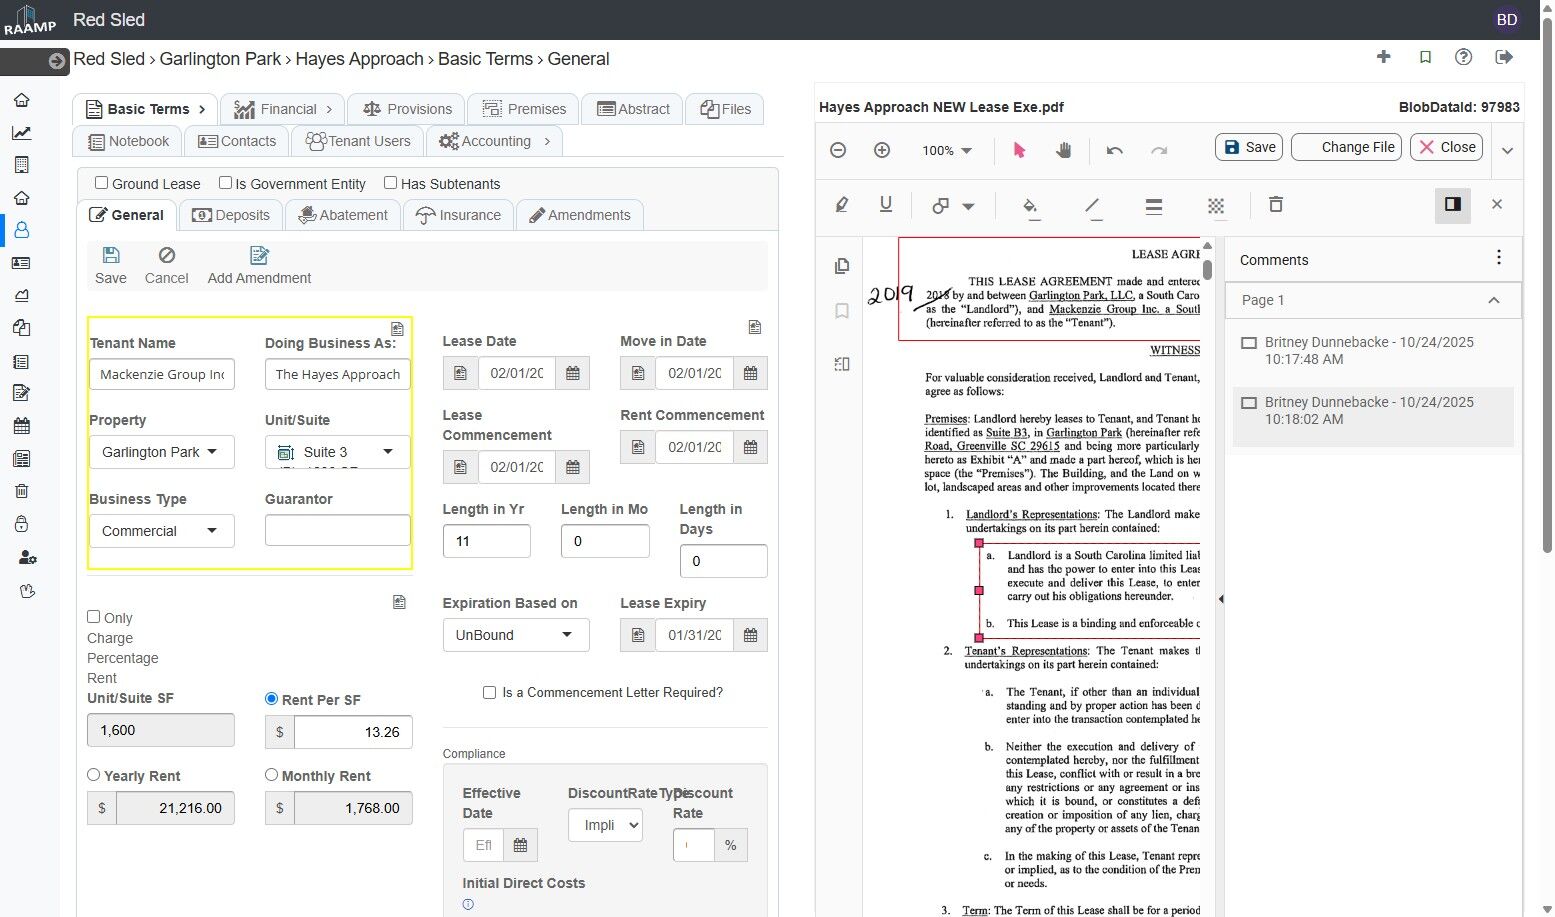The width and height of the screenshot is (1555, 917).
Task: Toggle the comments panel icon
Action: (x=1452, y=204)
